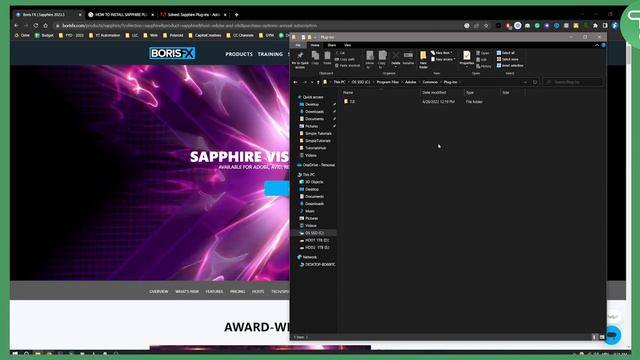Switch to the Home ribbon tab

tap(315, 45)
